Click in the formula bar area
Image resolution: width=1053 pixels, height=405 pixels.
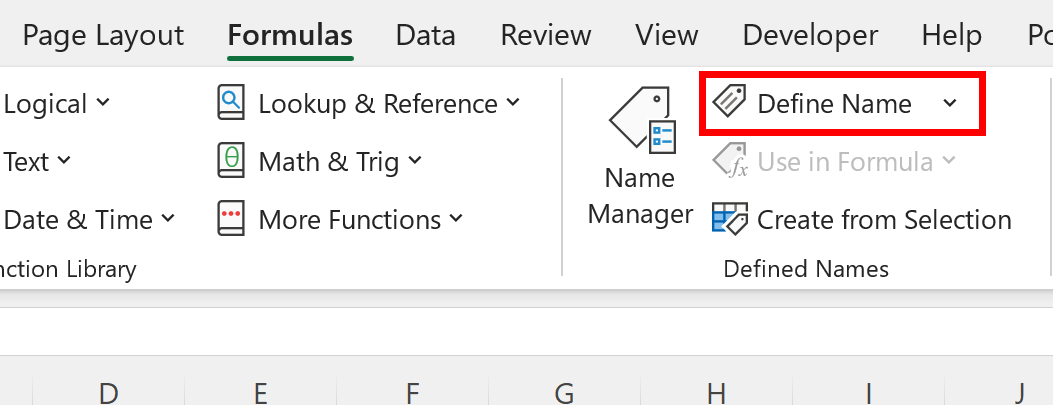tap(526, 332)
